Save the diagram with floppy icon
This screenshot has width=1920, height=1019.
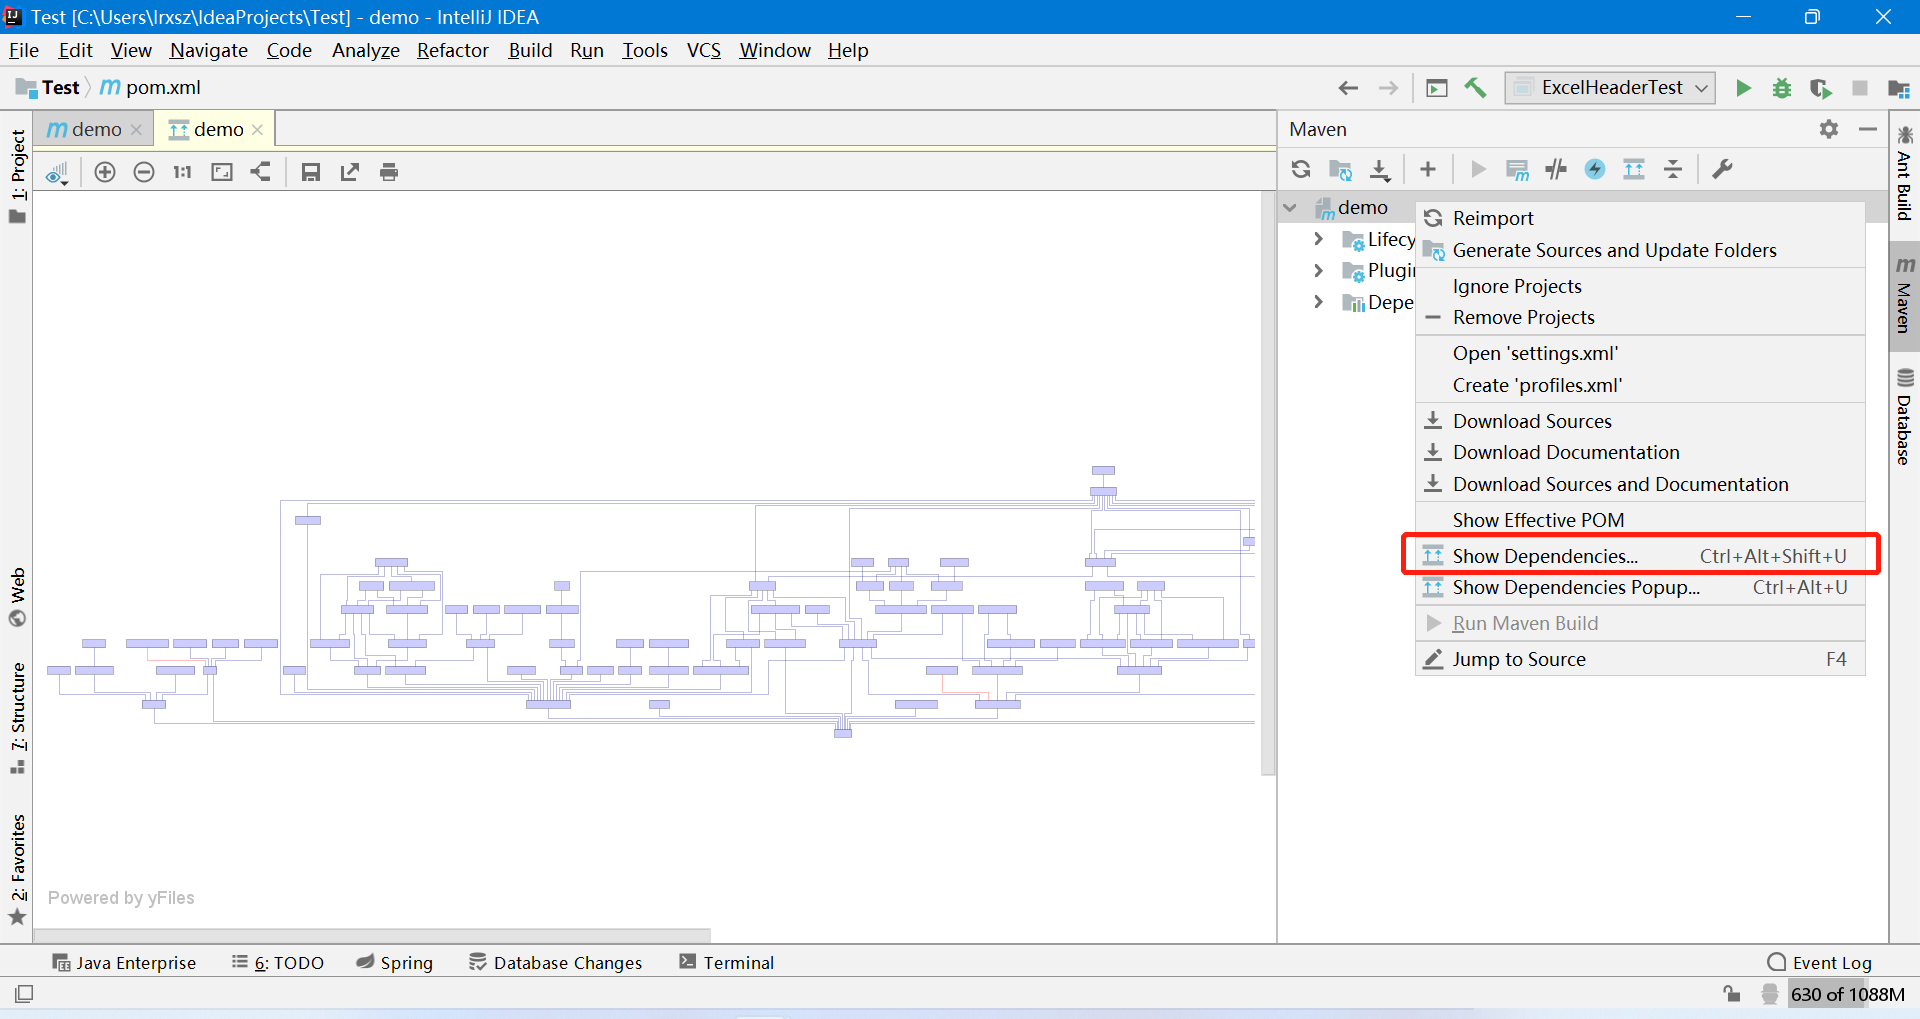pos(311,172)
